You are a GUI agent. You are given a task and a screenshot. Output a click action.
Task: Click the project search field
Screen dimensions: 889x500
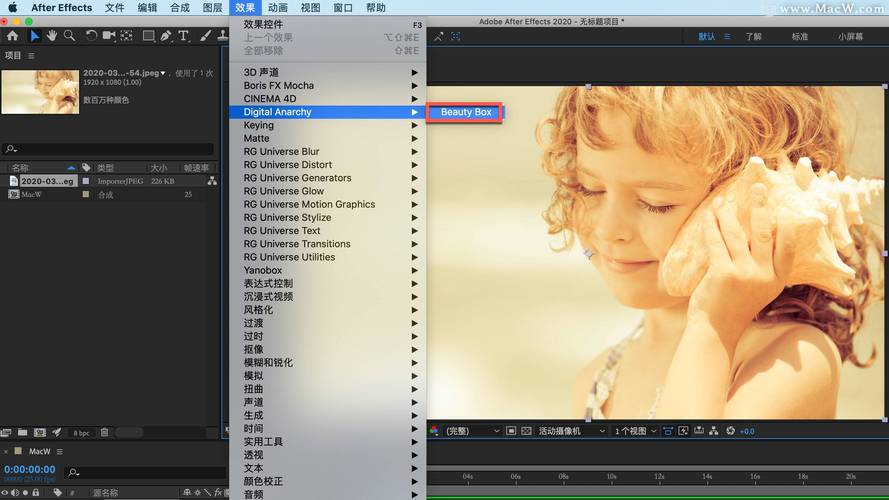(110, 149)
